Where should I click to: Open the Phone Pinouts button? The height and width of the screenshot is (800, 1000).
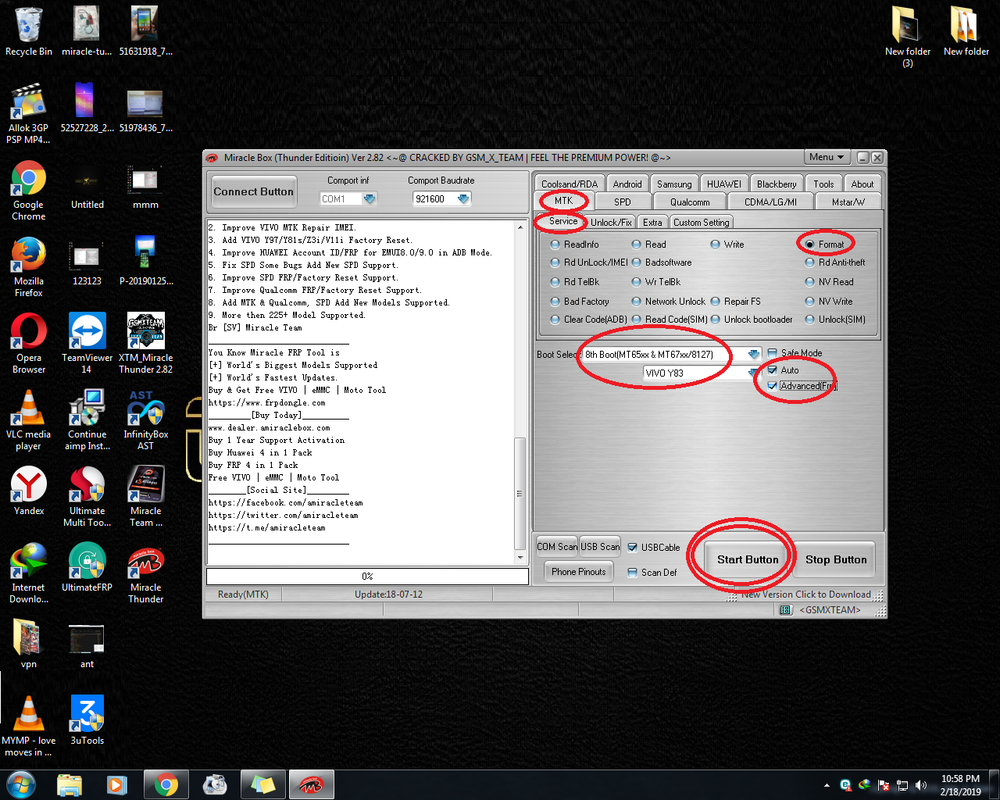pos(578,572)
